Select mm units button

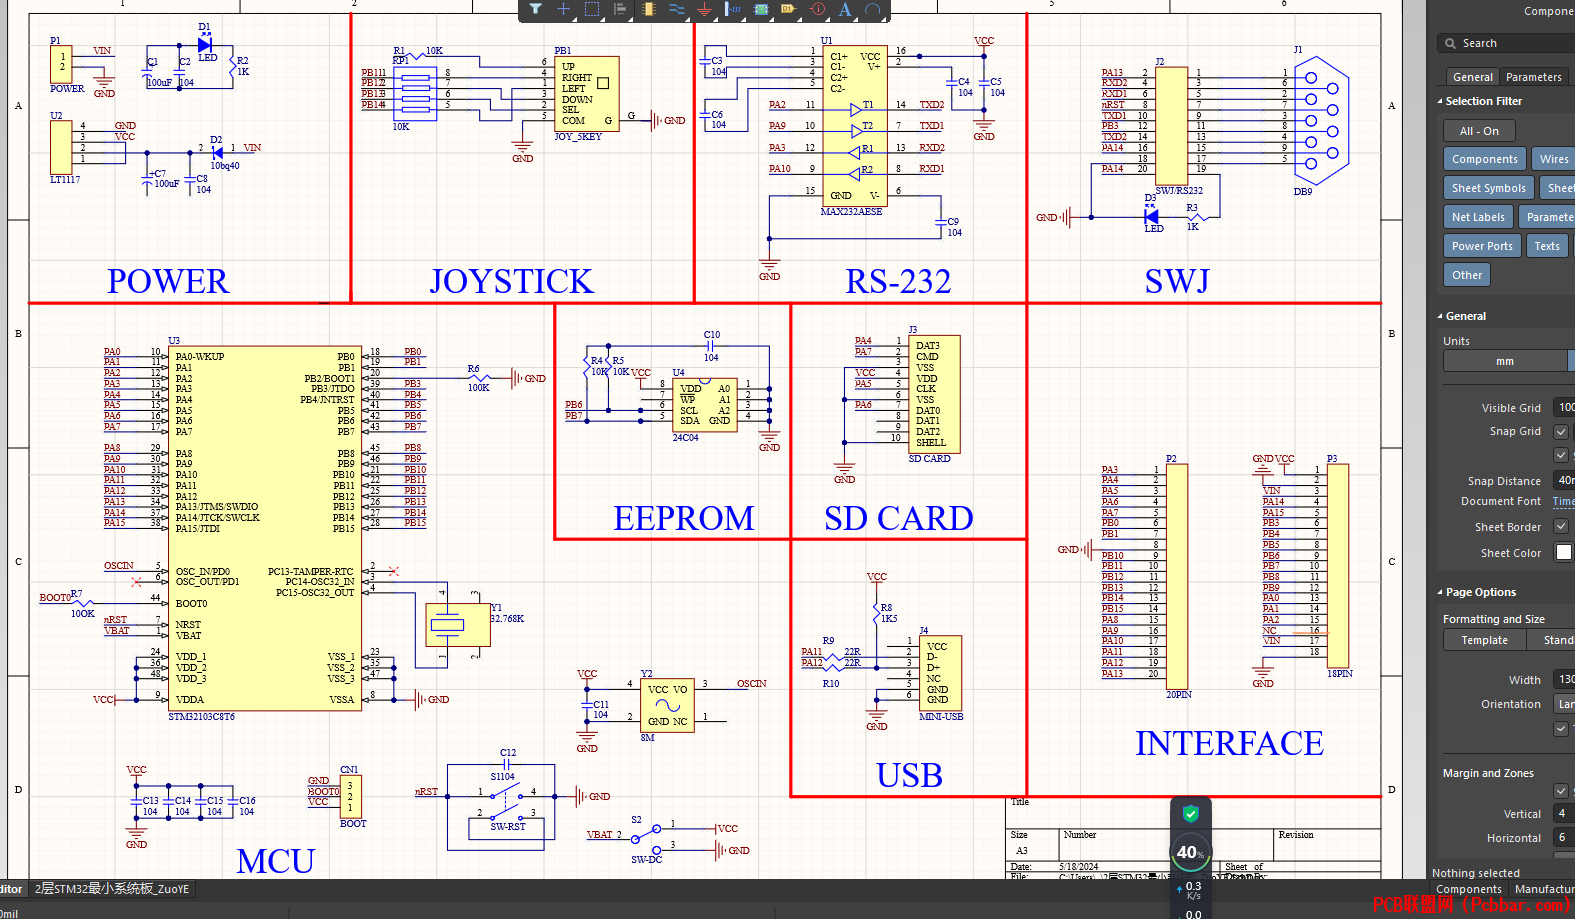tap(1505, 361)
